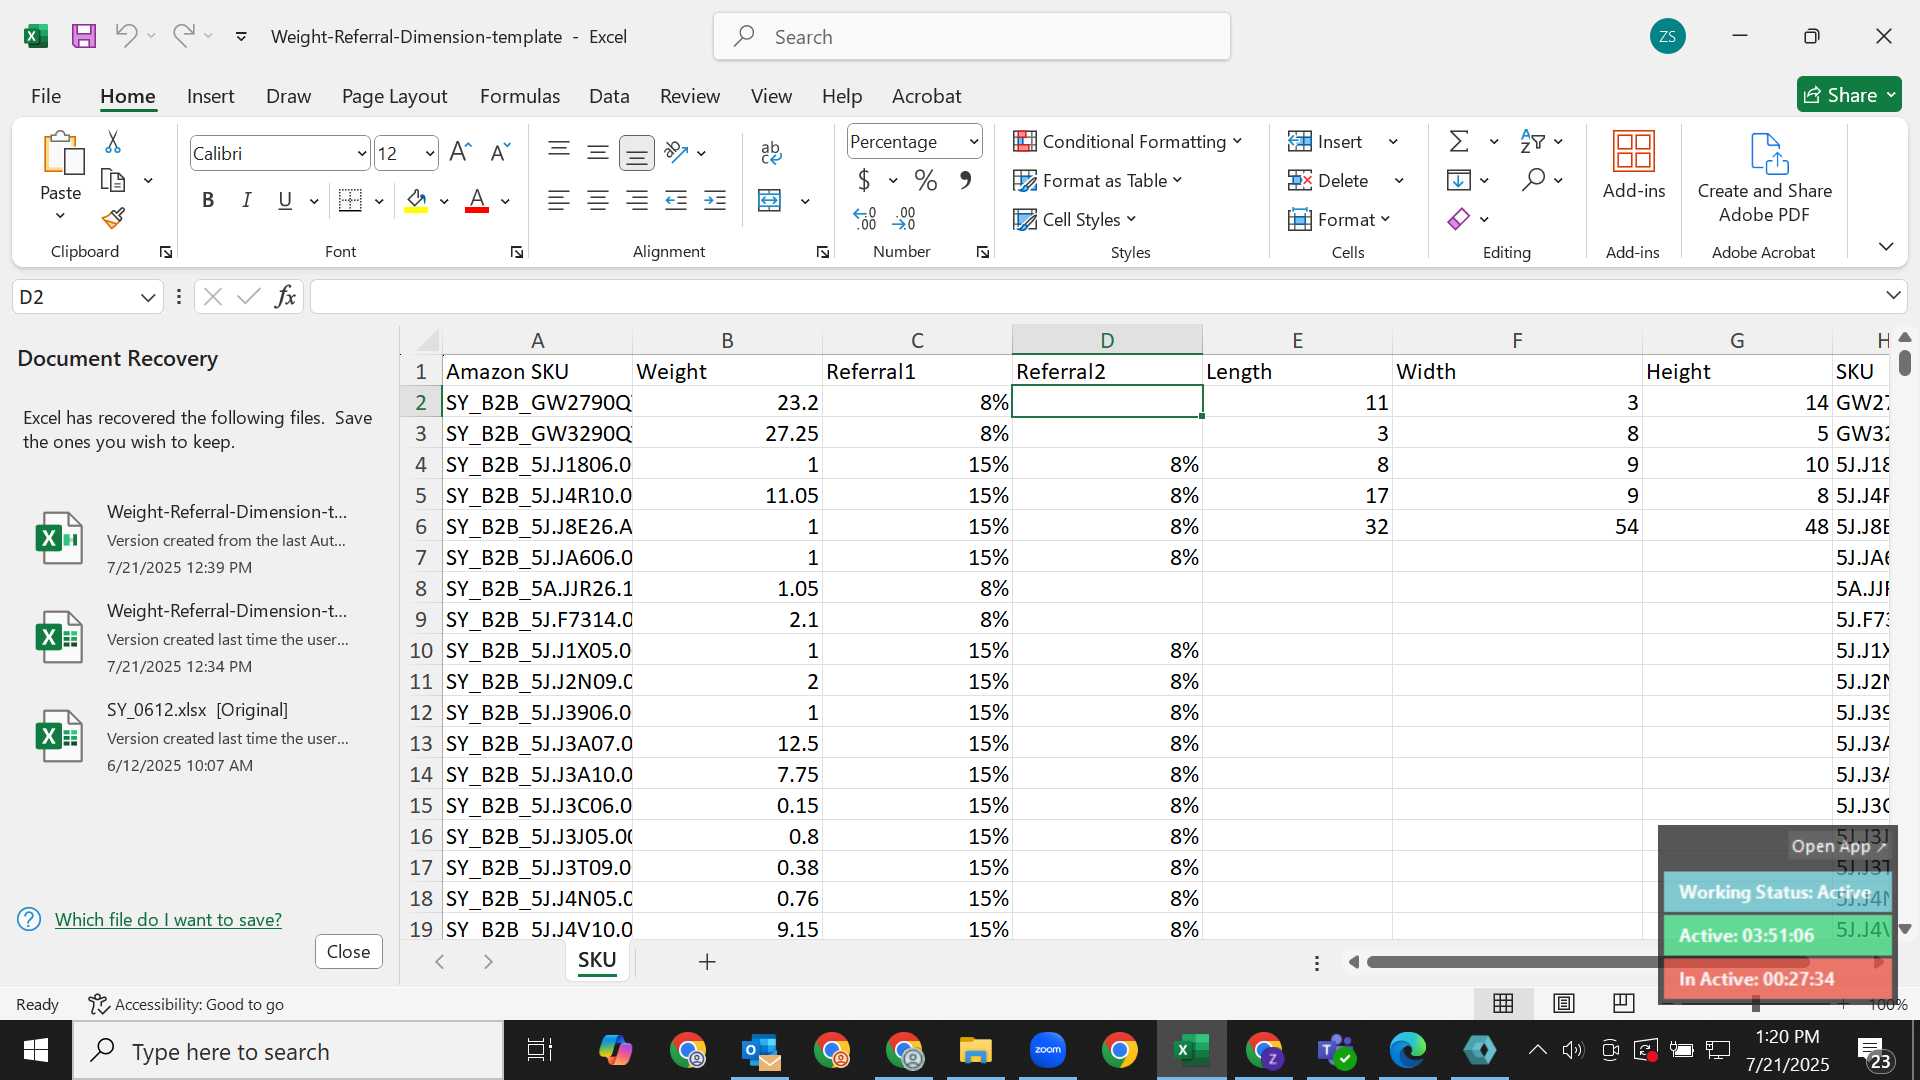This screenshot has width=1920, height=1080.
Task: Increase font size with large A icon
Action: coord(460,153)
